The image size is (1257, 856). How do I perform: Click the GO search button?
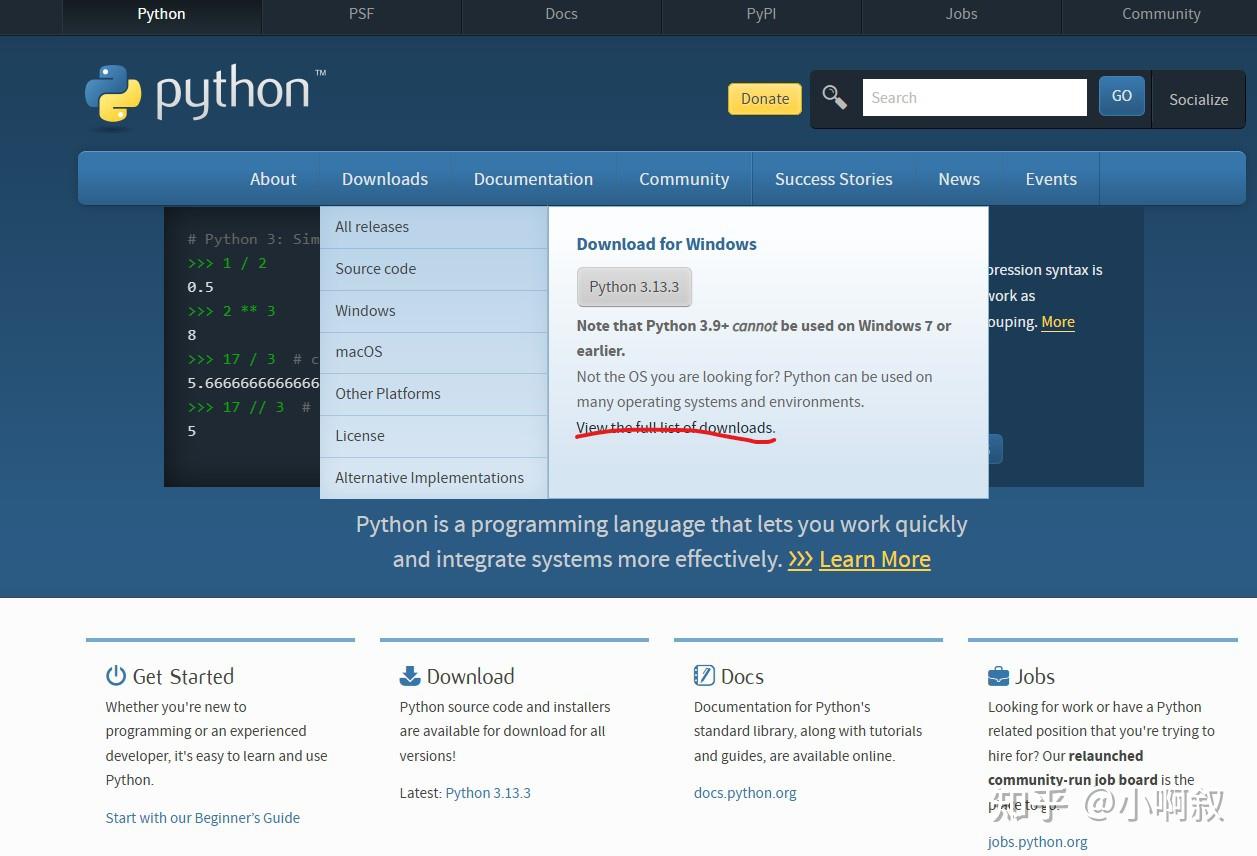[x=1121, y=96]
